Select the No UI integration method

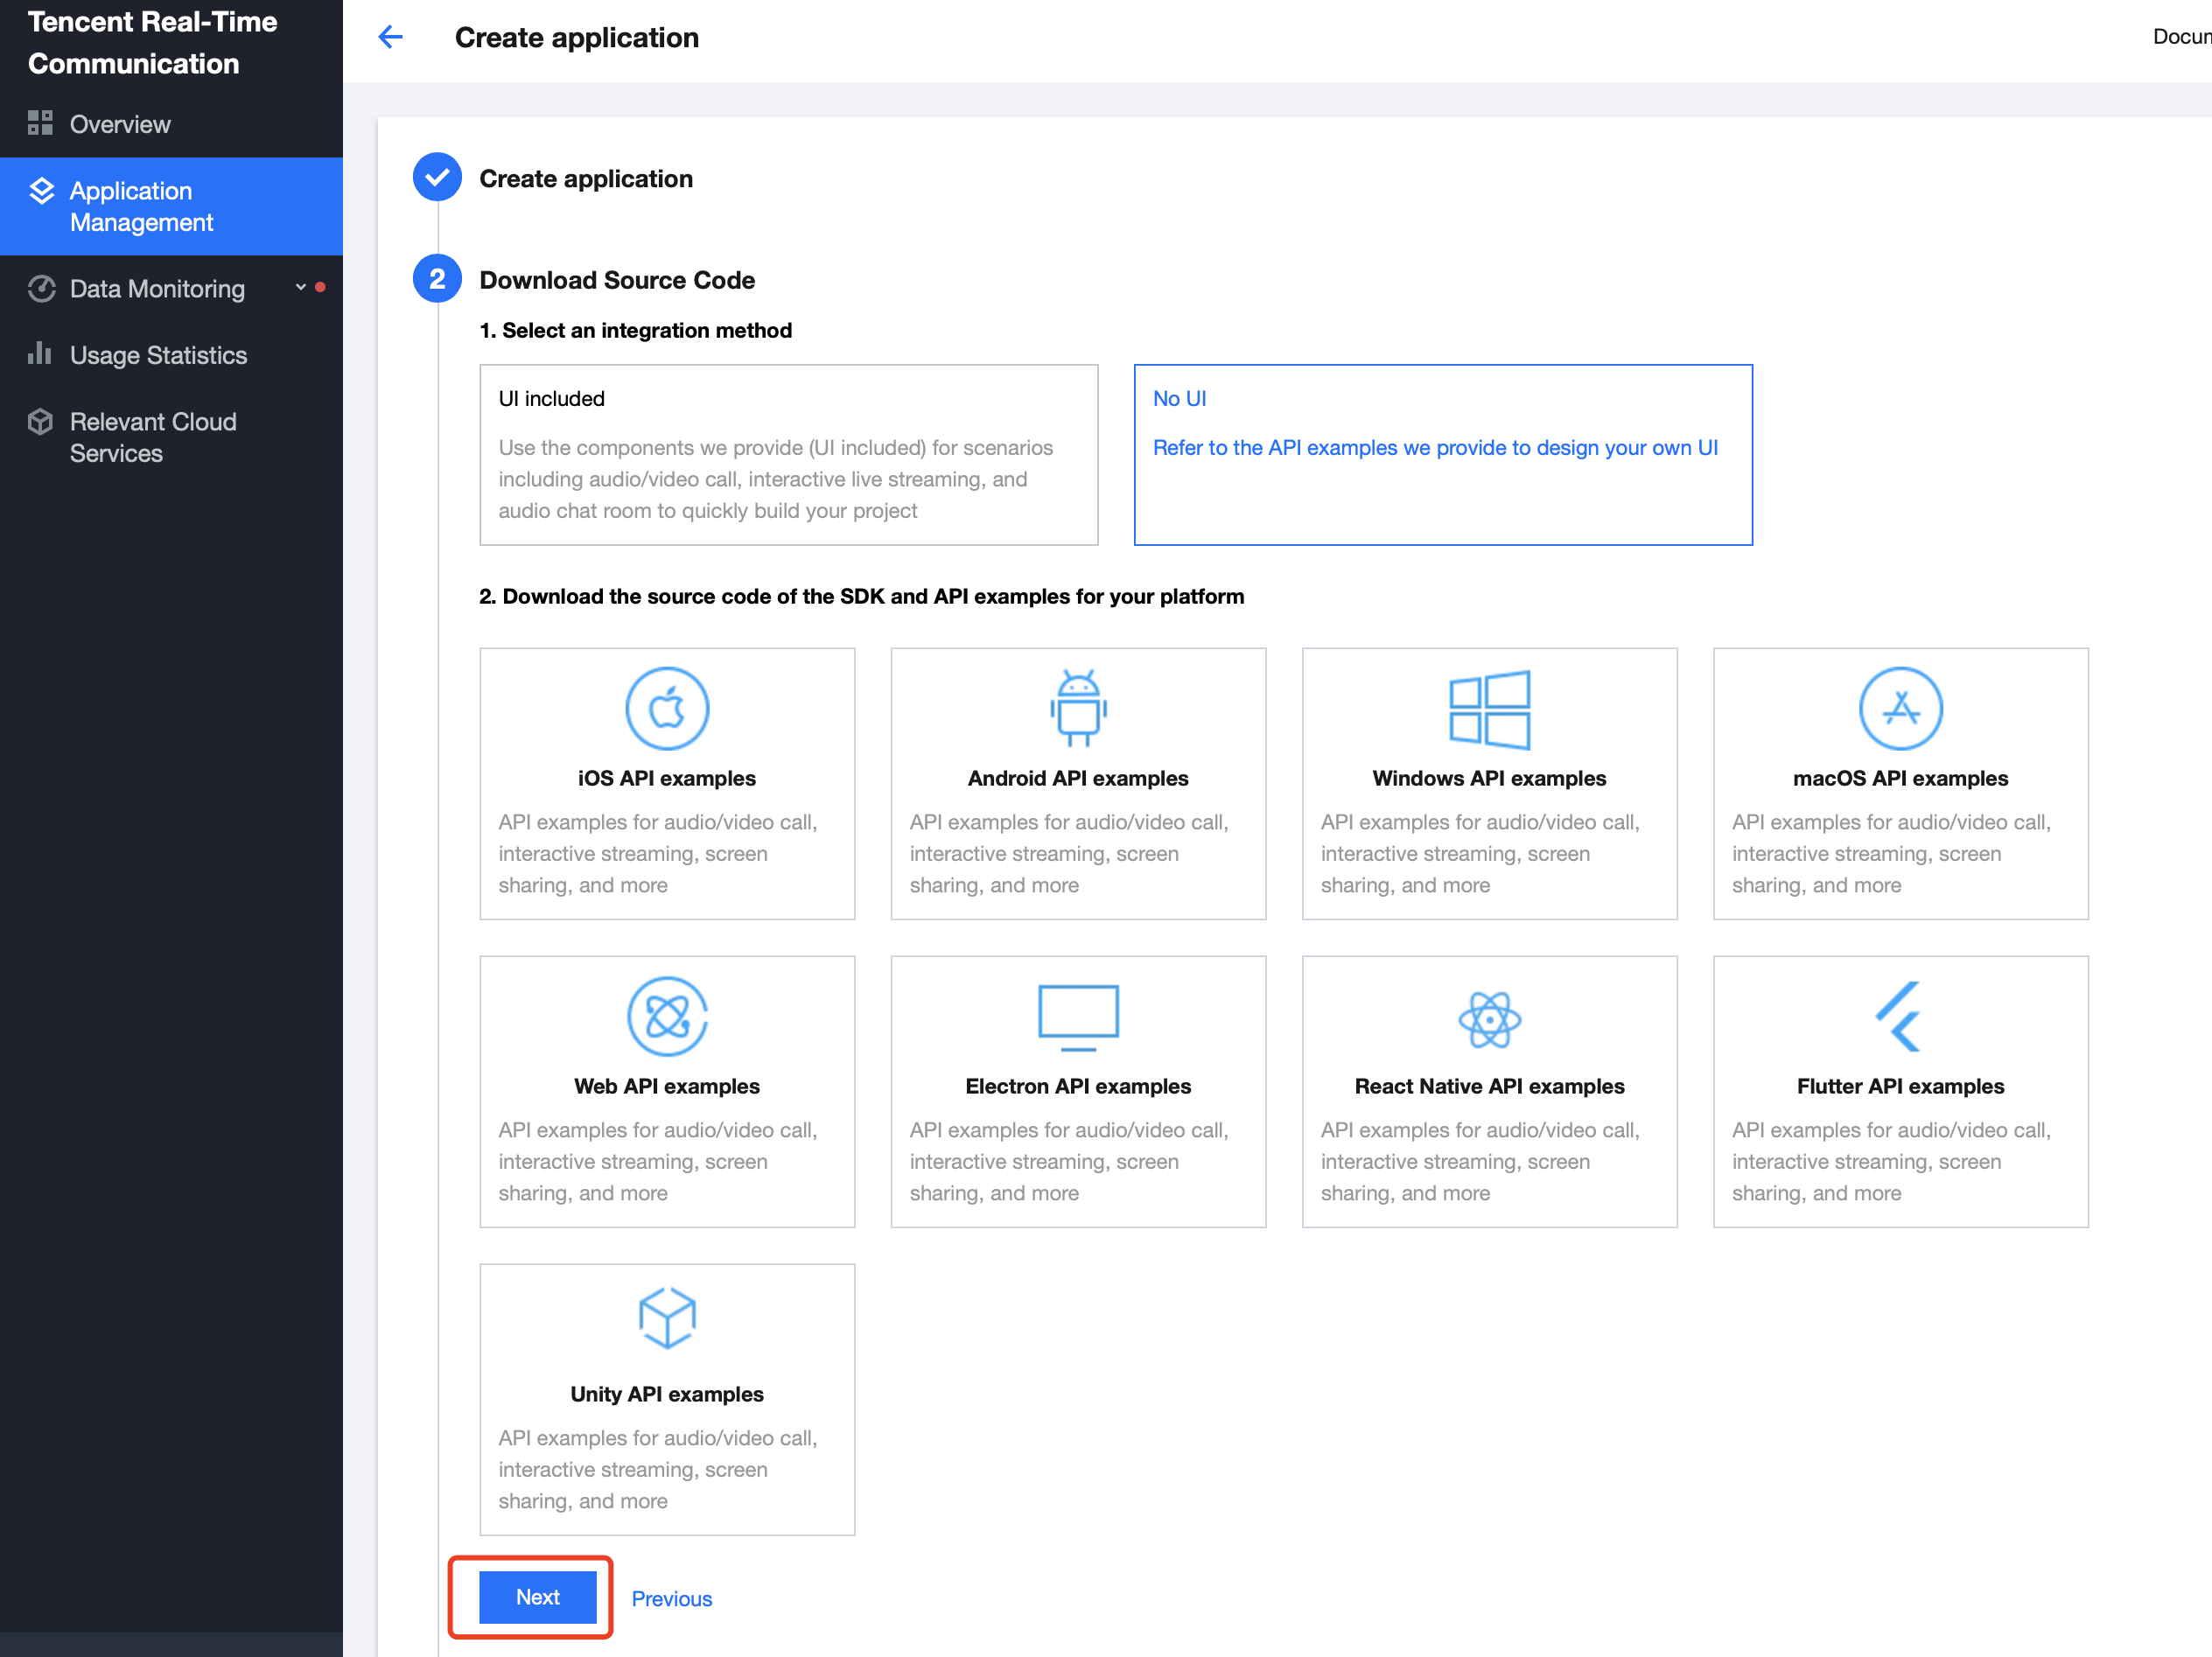point(1443,455)
